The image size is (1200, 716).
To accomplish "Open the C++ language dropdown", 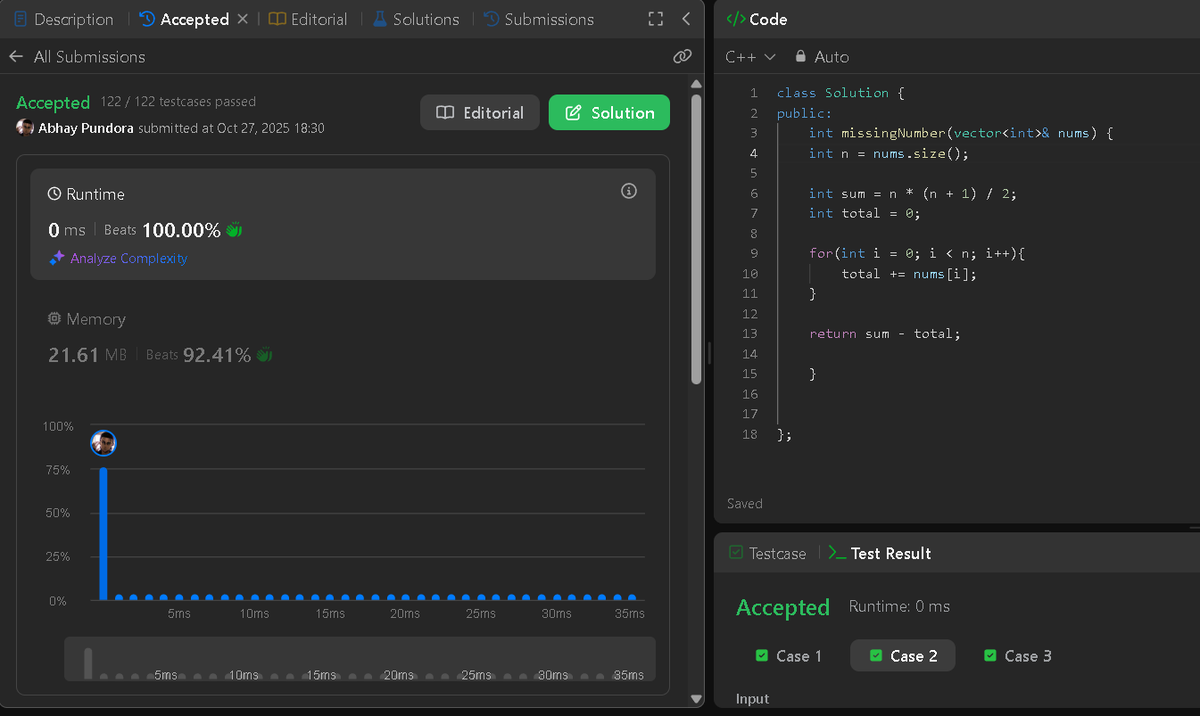I will pyautogui.click(x=750, y=57).
